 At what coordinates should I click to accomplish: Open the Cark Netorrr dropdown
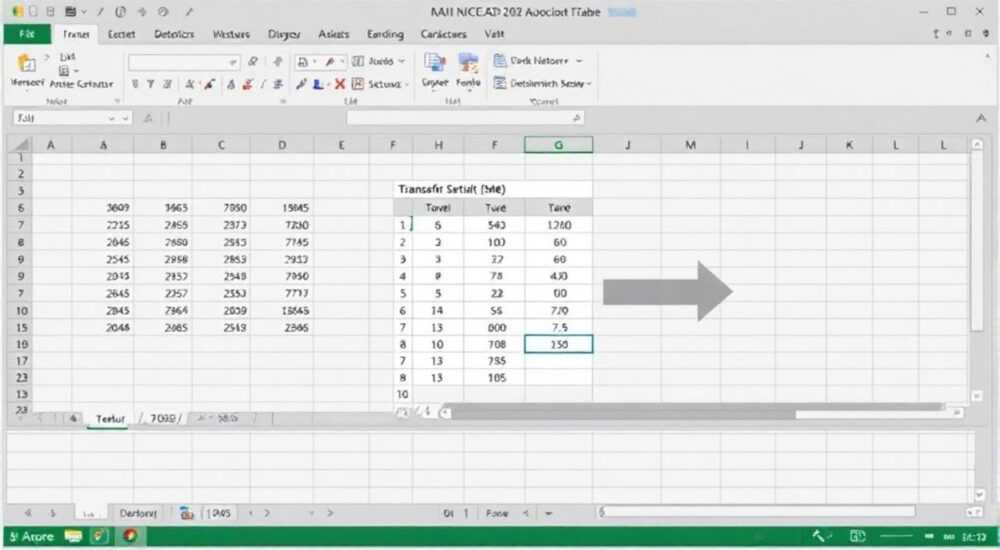tap(579, 61)
